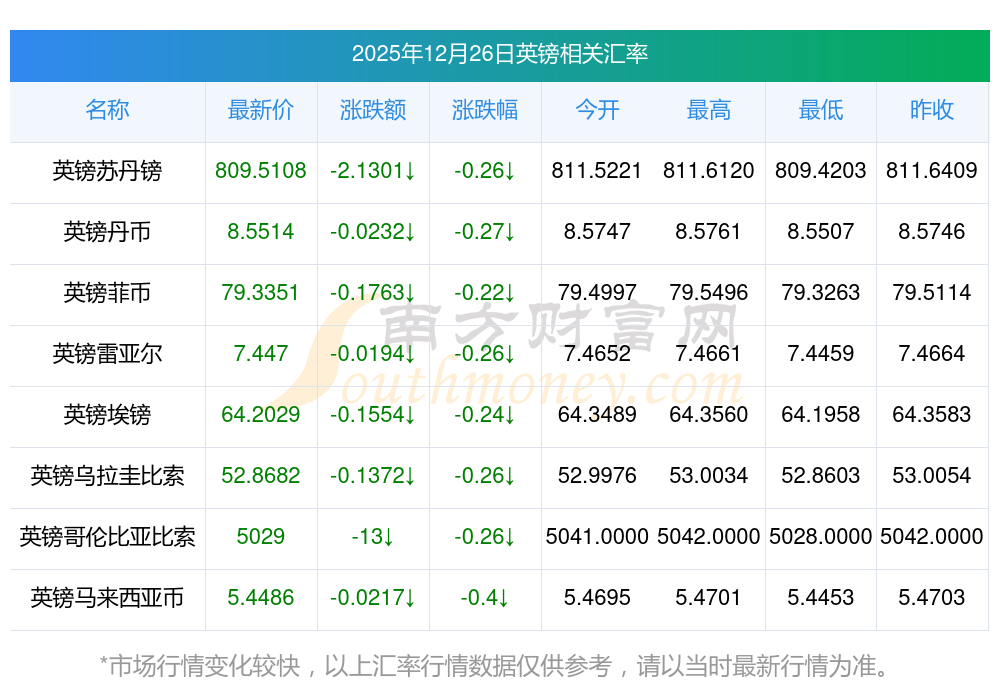Select the 英镑丹币 row name
This screenshot has width=1000, height=697.
tap(107, 231)
